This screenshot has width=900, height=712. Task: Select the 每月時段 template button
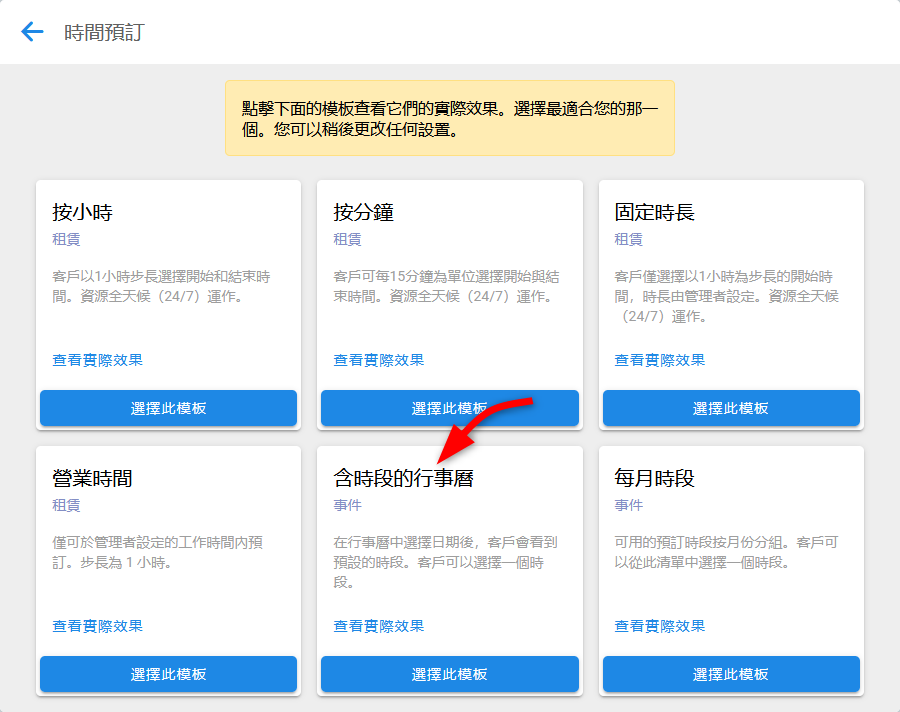(731, 674)
